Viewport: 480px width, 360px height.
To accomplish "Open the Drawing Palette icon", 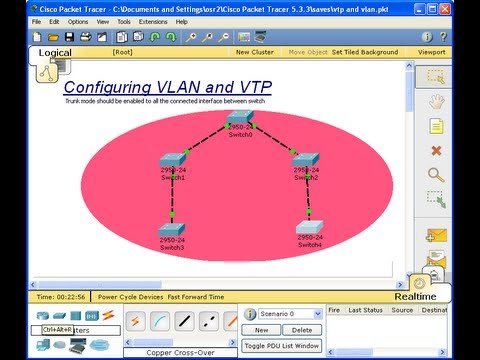I will [x=244, y=37].
